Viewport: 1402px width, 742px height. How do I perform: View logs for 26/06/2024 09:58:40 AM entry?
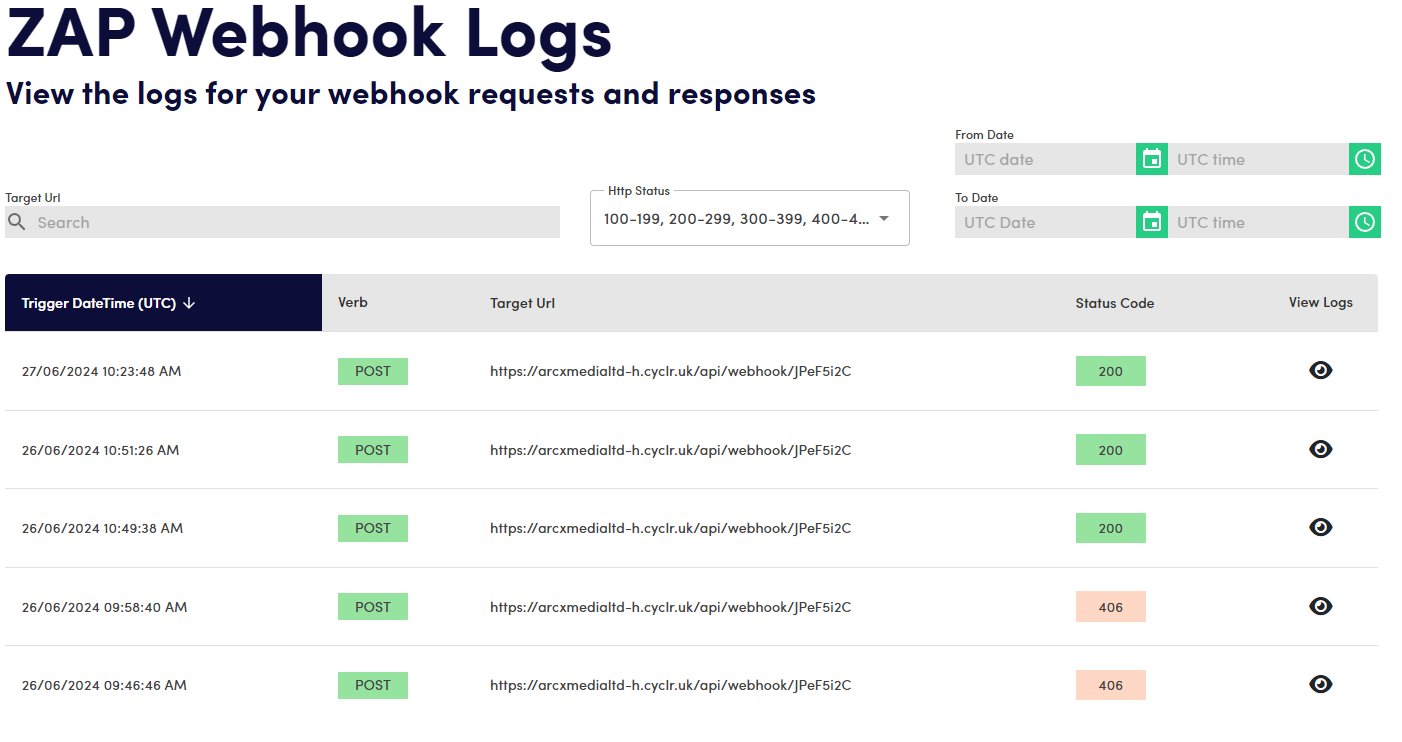pyautogui.click(x=1320, y=607)
